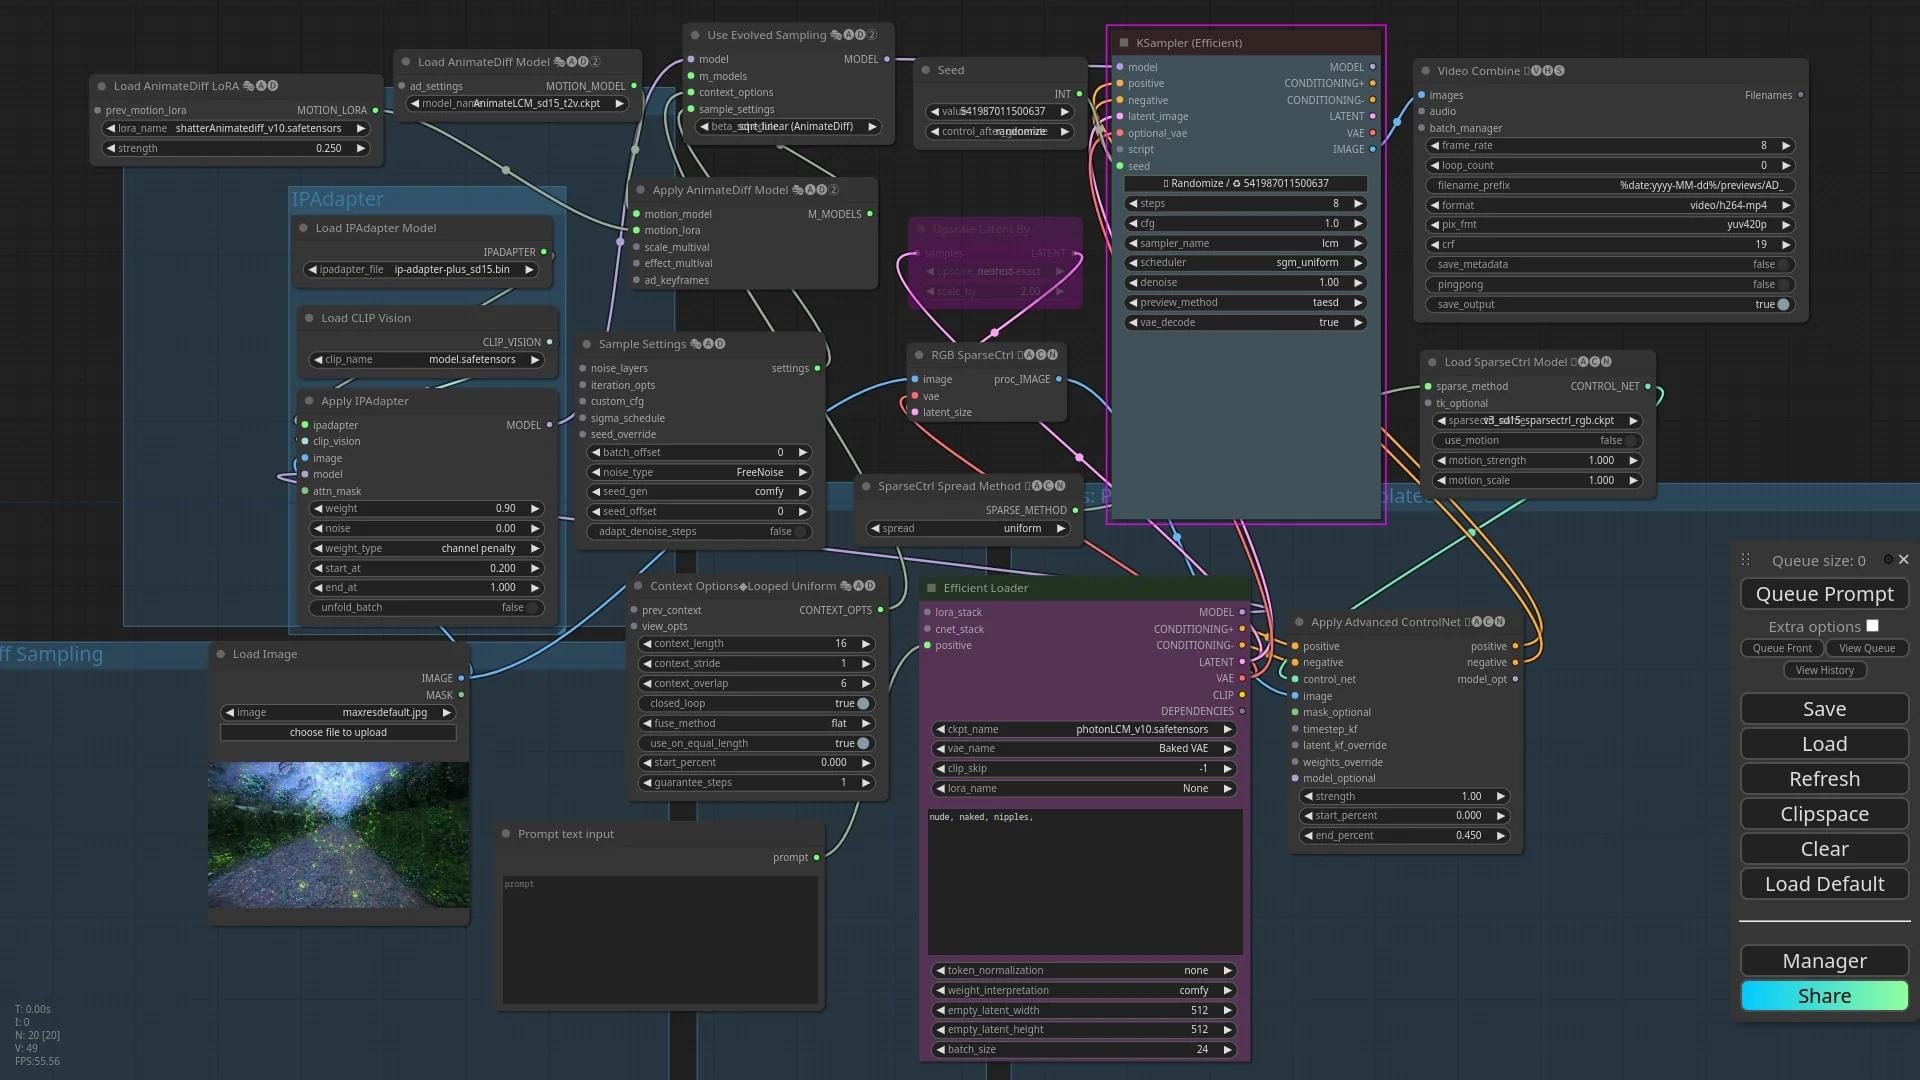Collapse the Load AnimateDiff LoRA node dot
This screenshot has height=1080, width=1920.
(101, 86)
